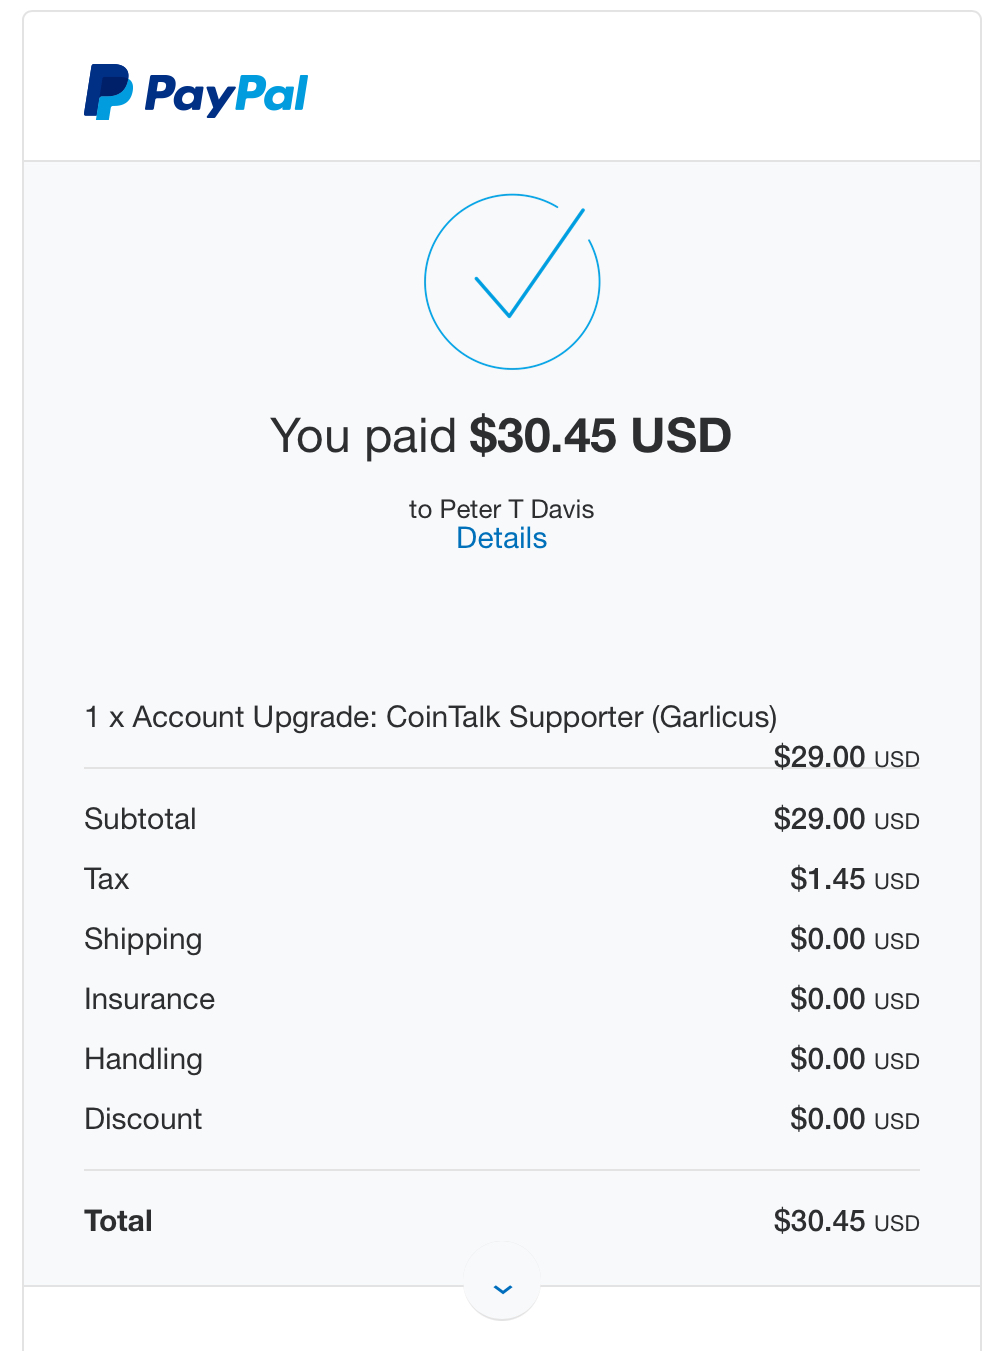The width and height of the screenshot is (1005, 1351).
Task: Click the $29.00 USD item price
Action: (846, 758)
